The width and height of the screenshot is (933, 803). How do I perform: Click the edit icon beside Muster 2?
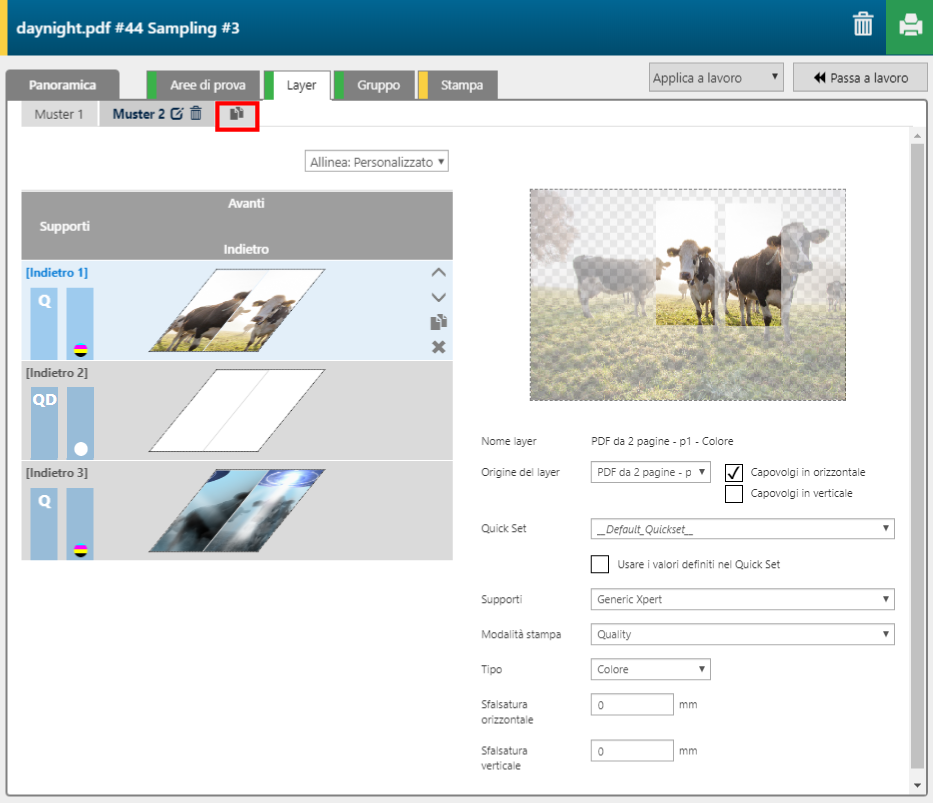pyautogui.click(x=177, y=114)
